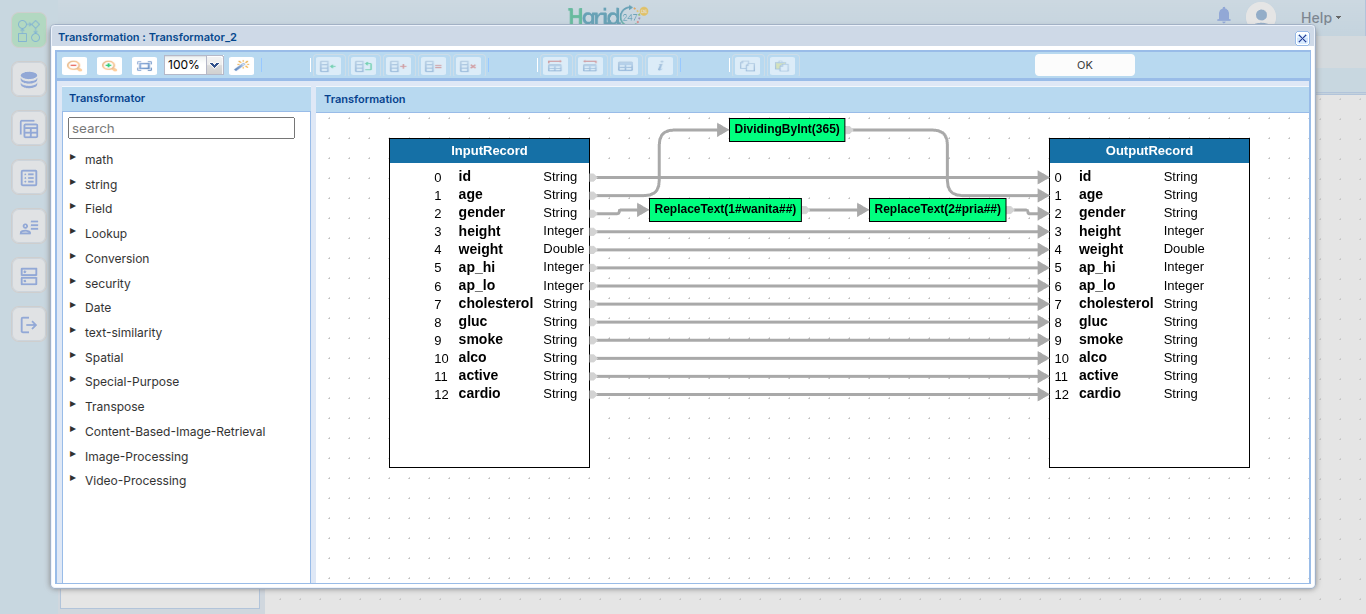This screenshot has height=614, width=1366.
Task: Select the Video-Processing category label
Action: [135, 481]
